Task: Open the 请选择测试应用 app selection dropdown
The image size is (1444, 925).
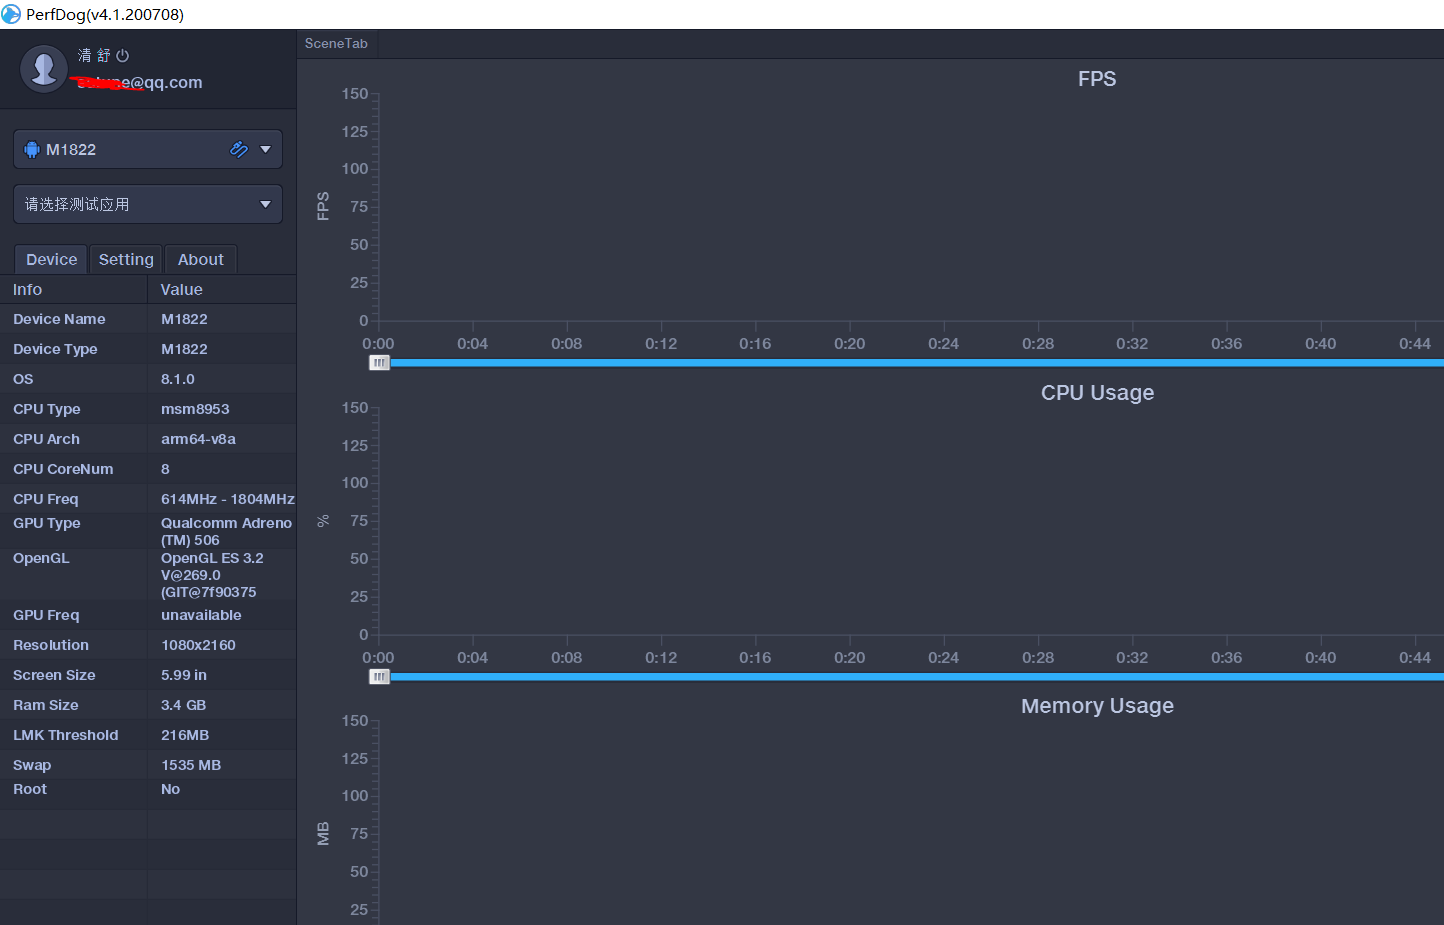Action: point(148,204)
